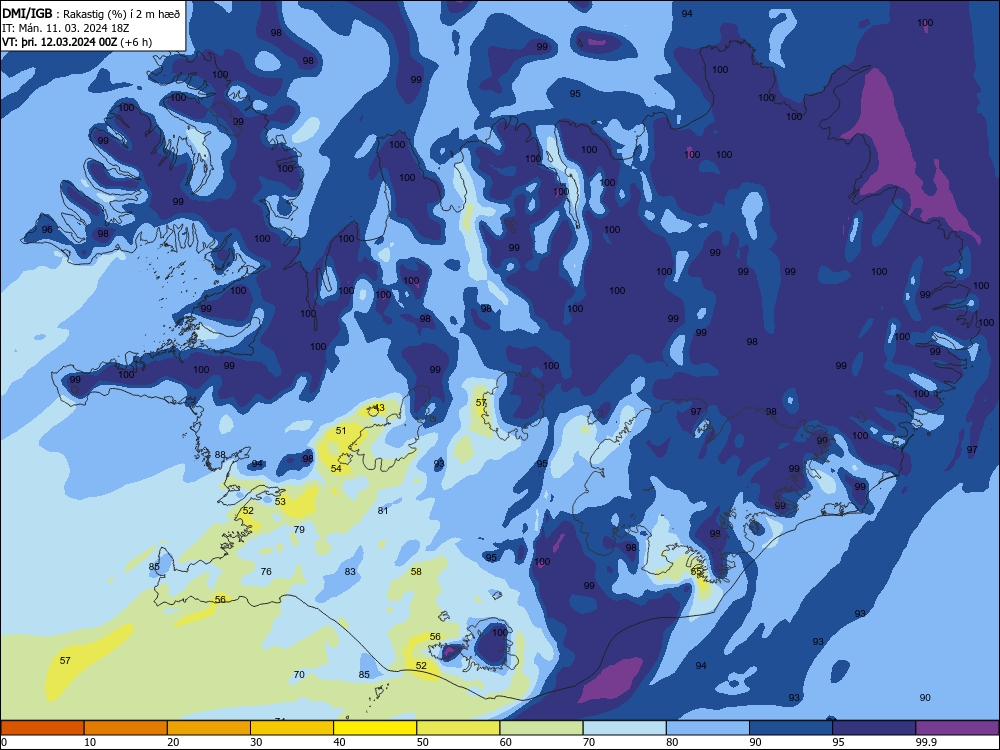Click the '58' humidity value on map
1000x750 pixels.
pos(416,571)
